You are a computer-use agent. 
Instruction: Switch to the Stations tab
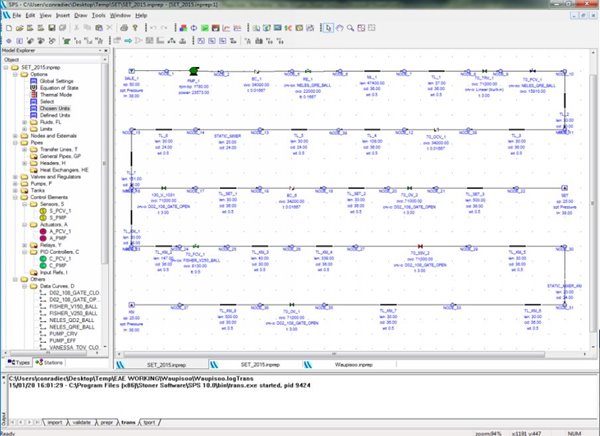pos(51,361)
